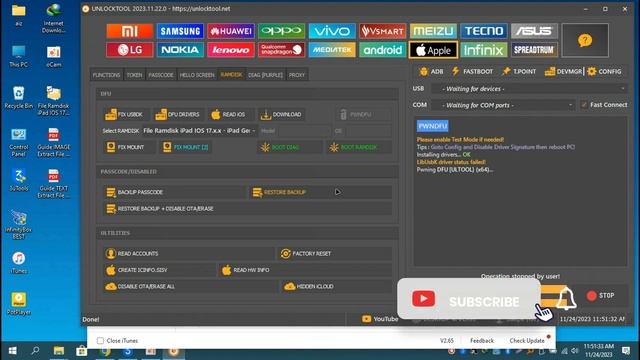Open DEVMGR device manager
The width and height of the screenshot is (640, 360).
point(563,71)
